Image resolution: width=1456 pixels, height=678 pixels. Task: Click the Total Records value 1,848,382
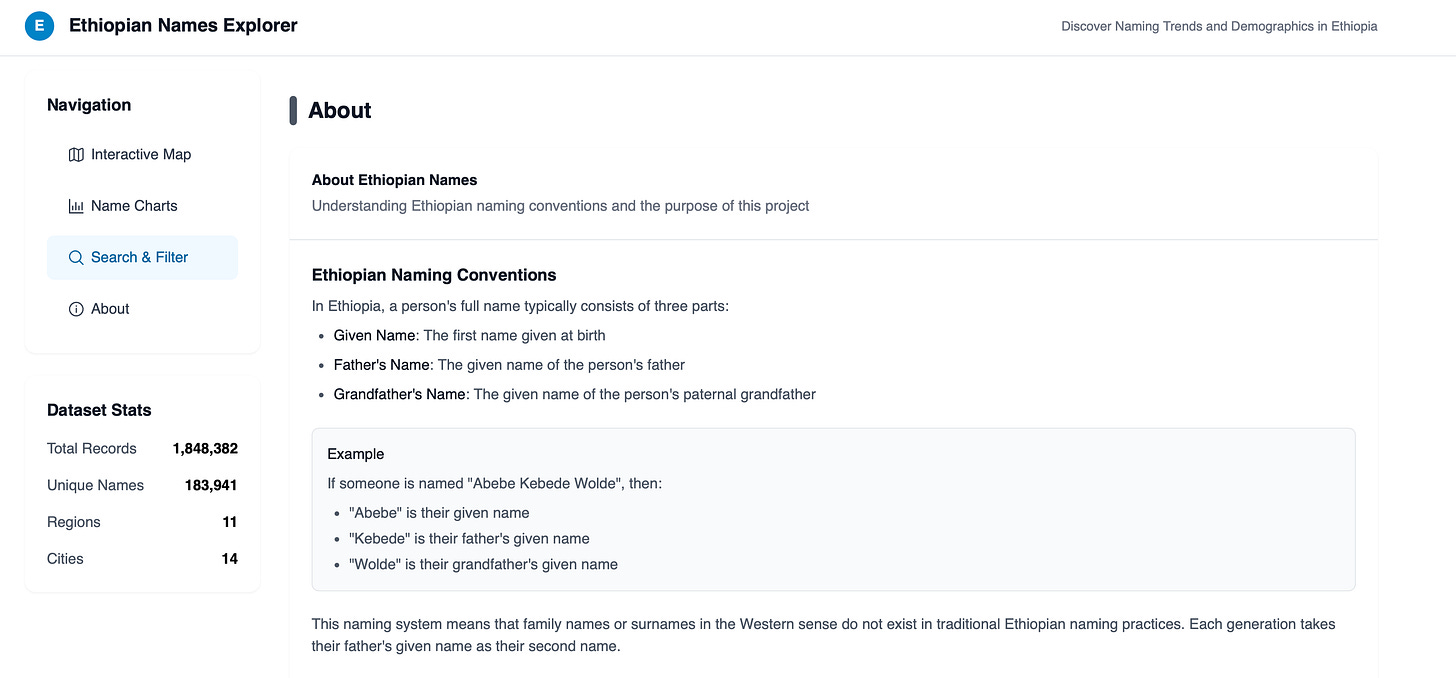[205, 448]
